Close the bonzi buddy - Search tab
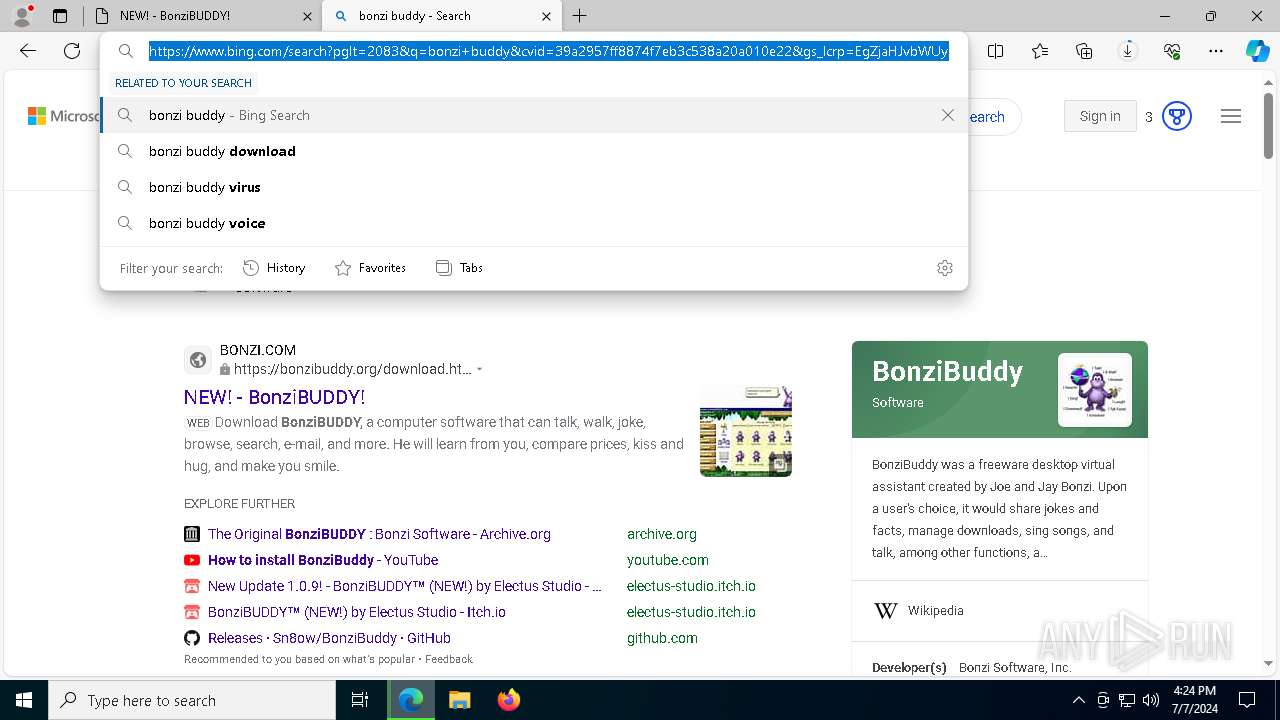The height and width of the screenshot is (720, 1280). pos(546,16)
